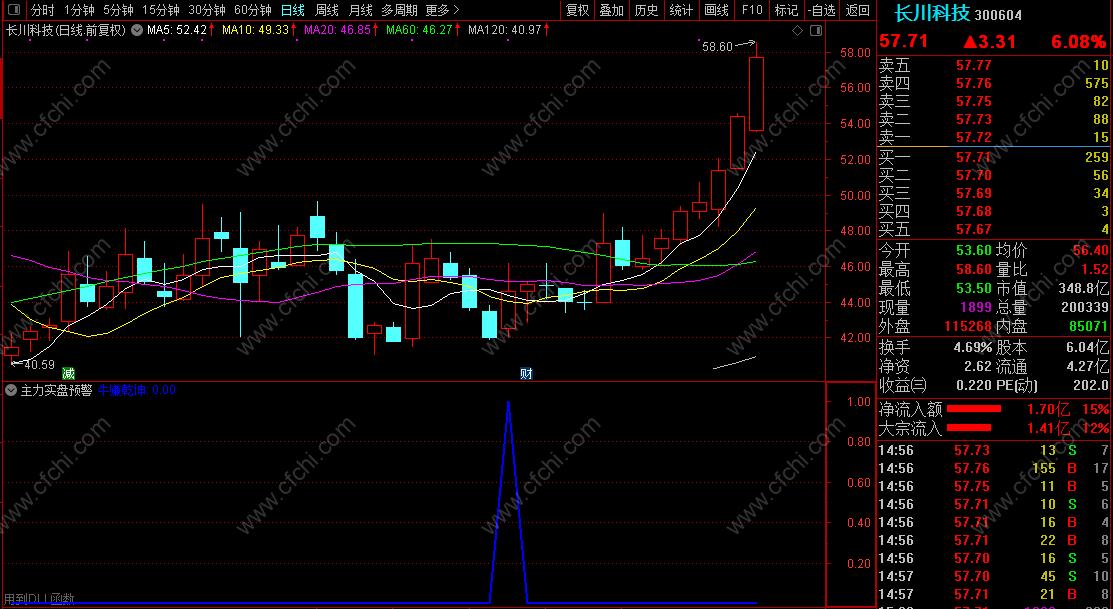The width and height of the screenshot is (1113, 609).
Task: Click the 14:56 trade at 57.76 with 155 volume
Action: tap(994, 468)
